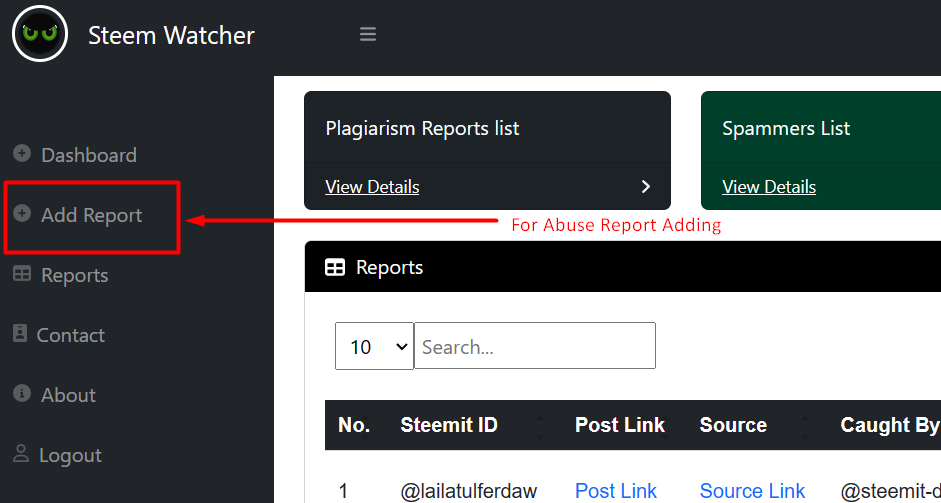
Task: Sort table by Caught By column
Action: coord(889,425)
